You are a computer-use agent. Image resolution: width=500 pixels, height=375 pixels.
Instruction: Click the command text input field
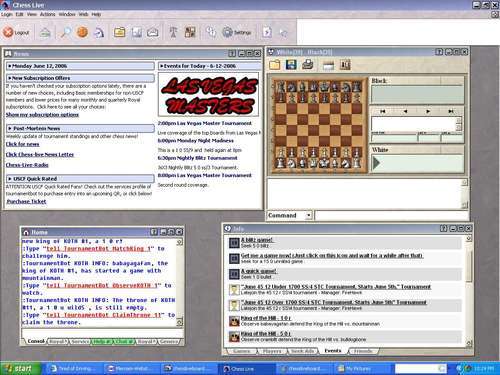[391, 215]
